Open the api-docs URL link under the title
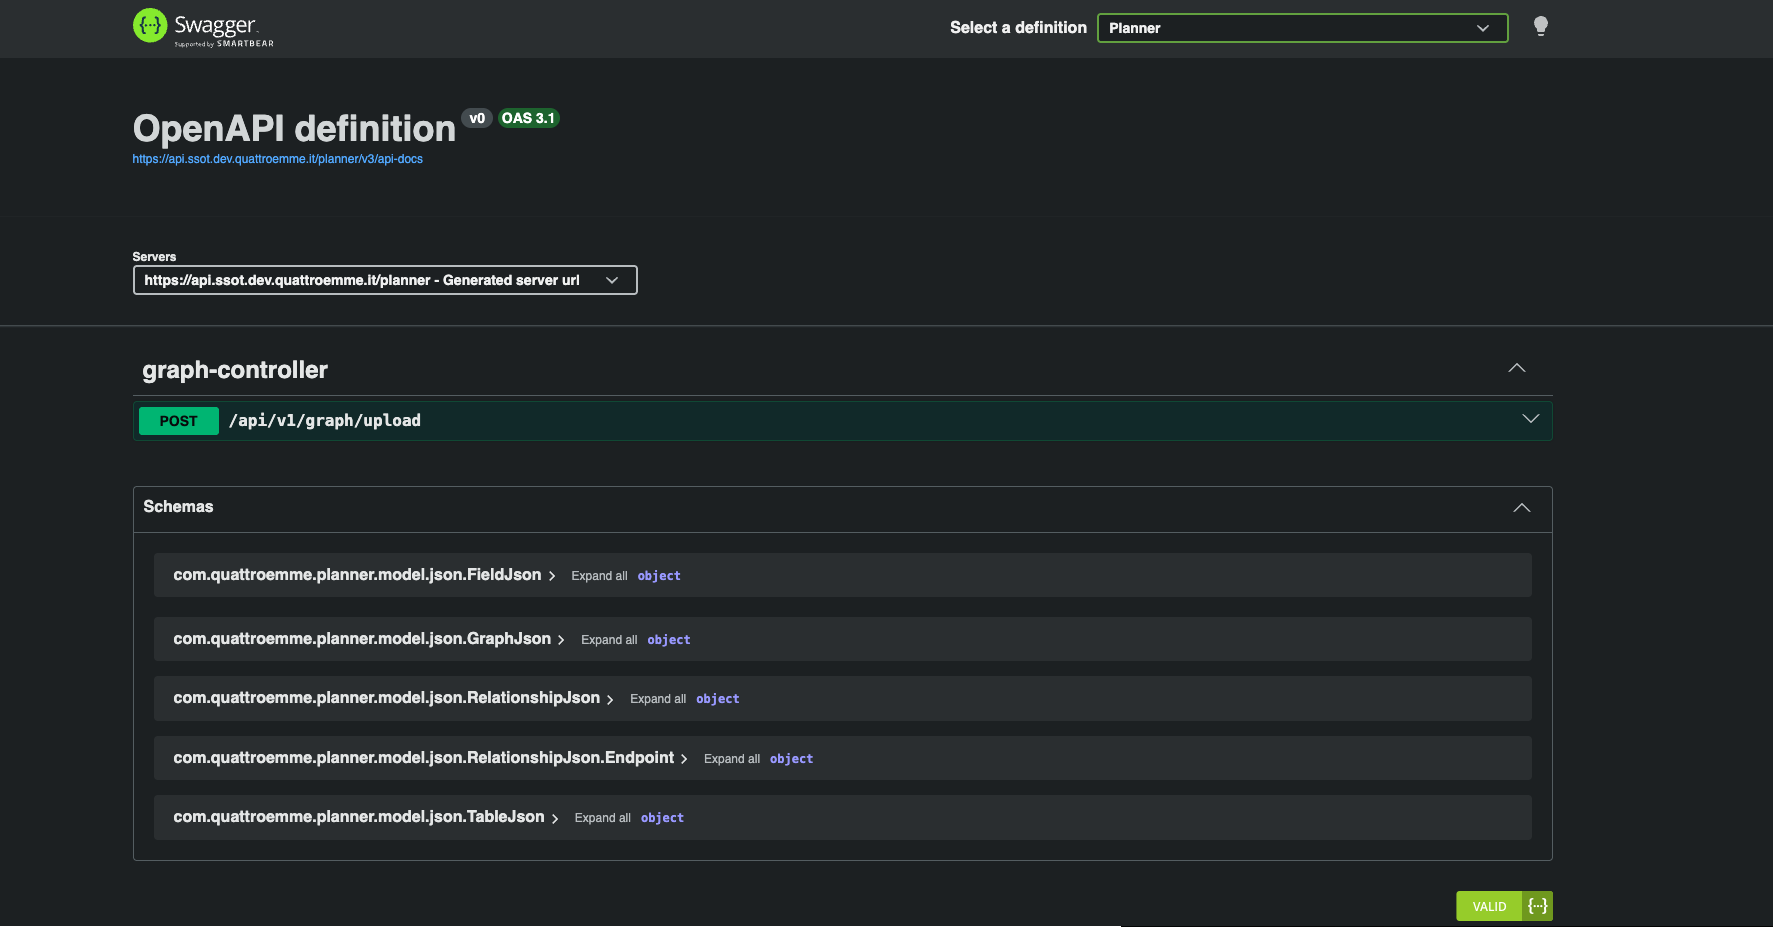This screenshot has width=1773, height=927. (277, 158)
